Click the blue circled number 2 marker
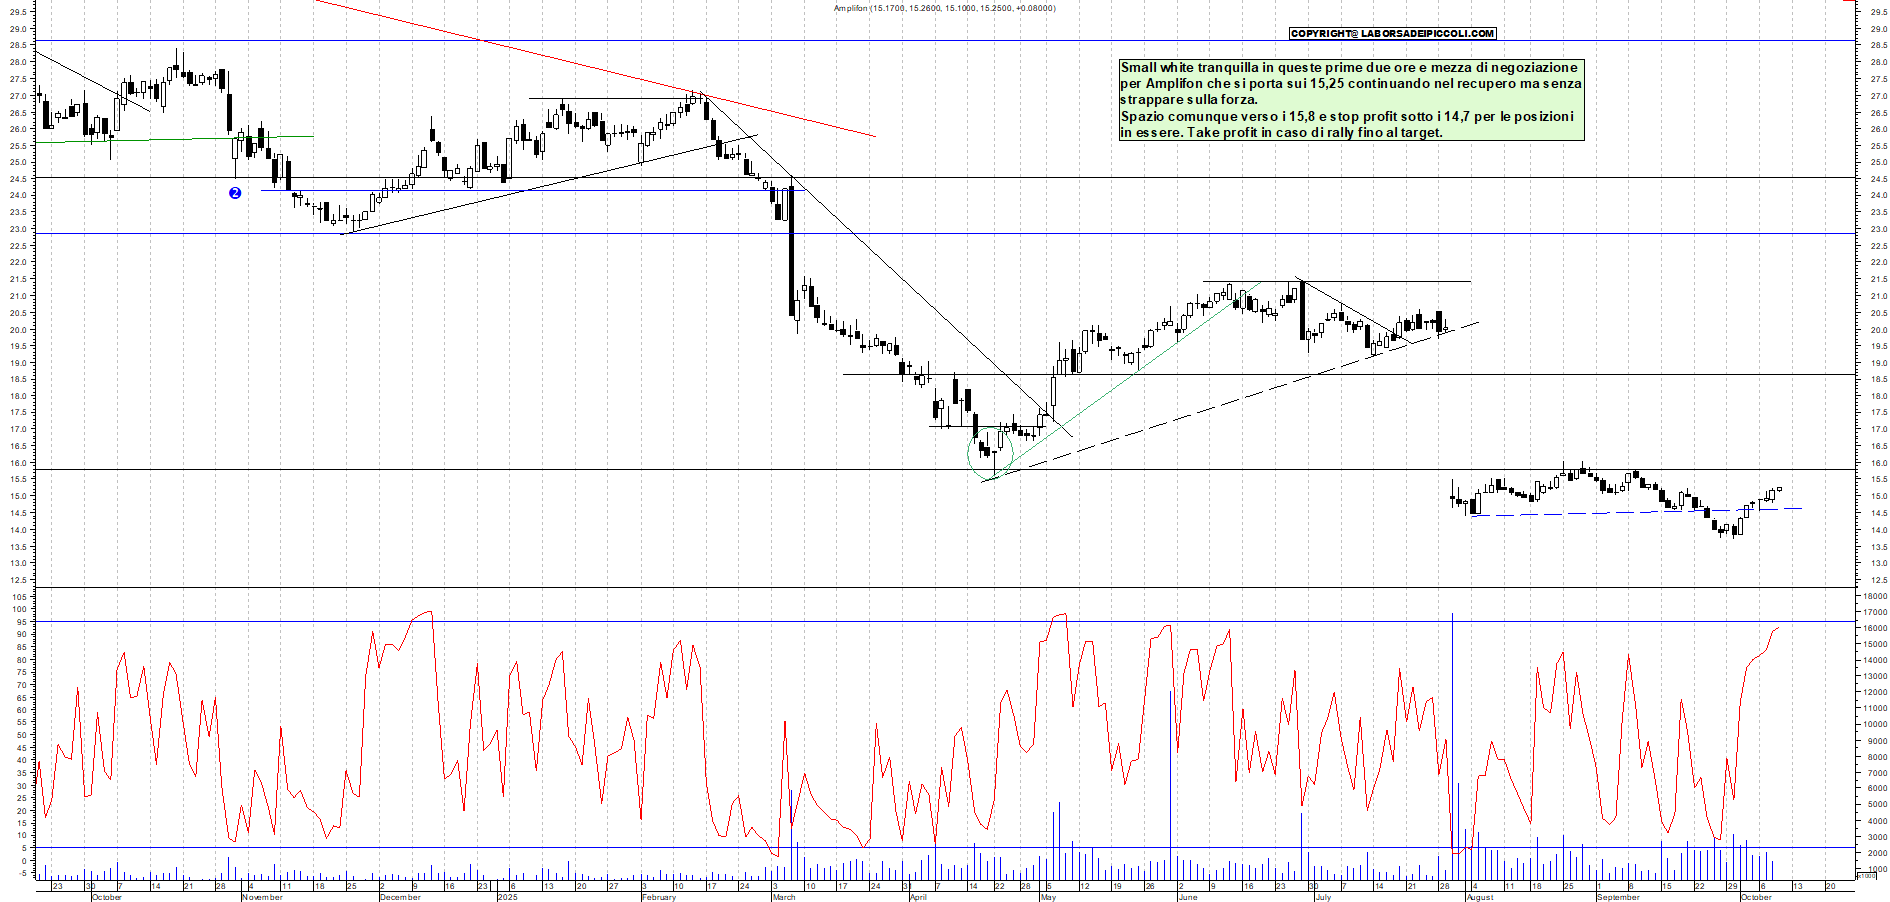The width and height of the screenshot is (1890, 902). pos(235,193)
